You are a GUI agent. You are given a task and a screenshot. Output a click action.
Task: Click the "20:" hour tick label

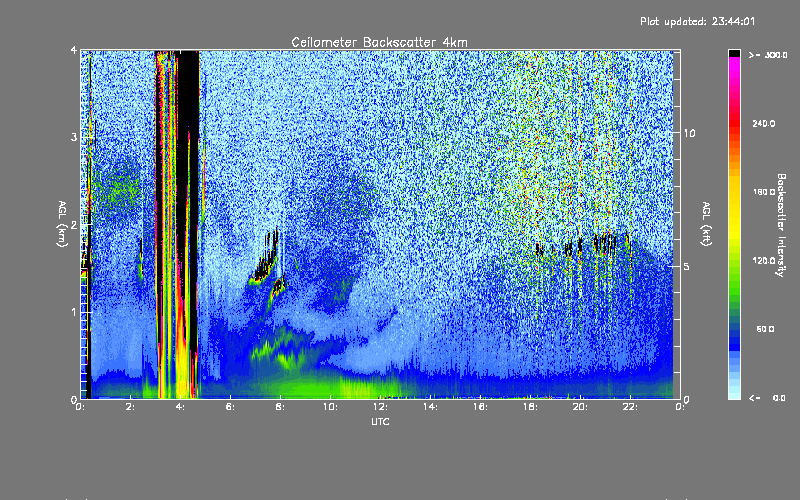click(581, 407)
